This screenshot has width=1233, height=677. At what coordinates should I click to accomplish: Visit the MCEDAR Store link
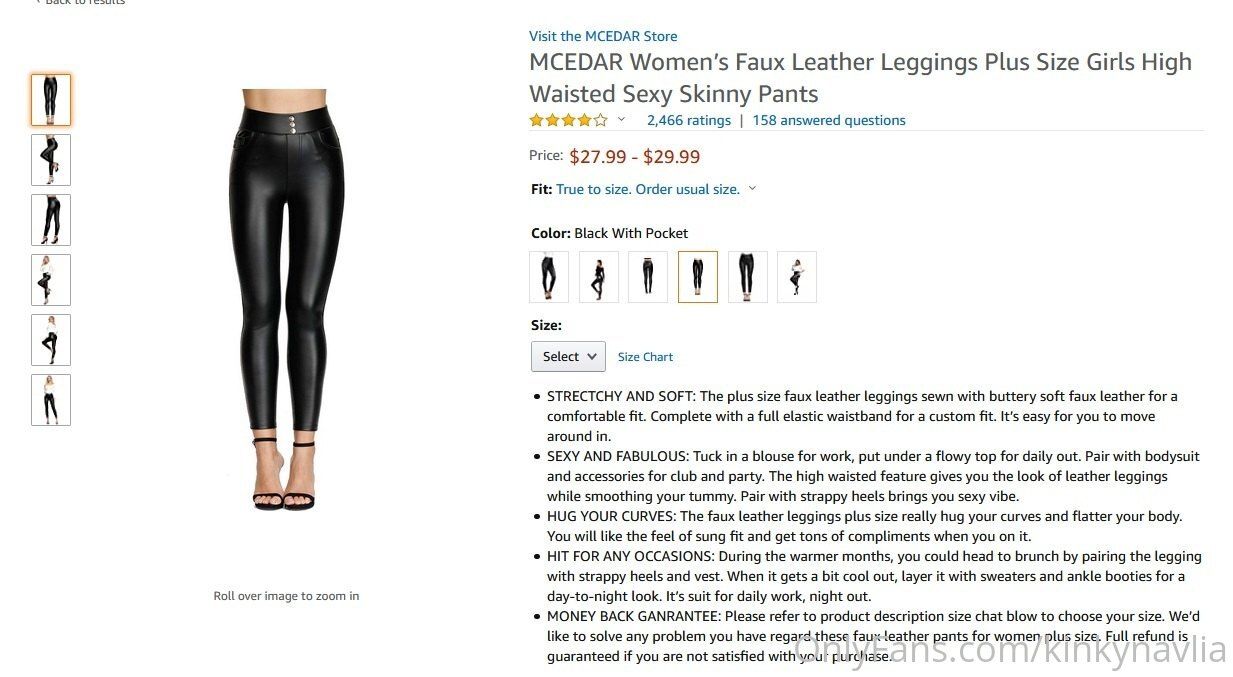(603, 36)
